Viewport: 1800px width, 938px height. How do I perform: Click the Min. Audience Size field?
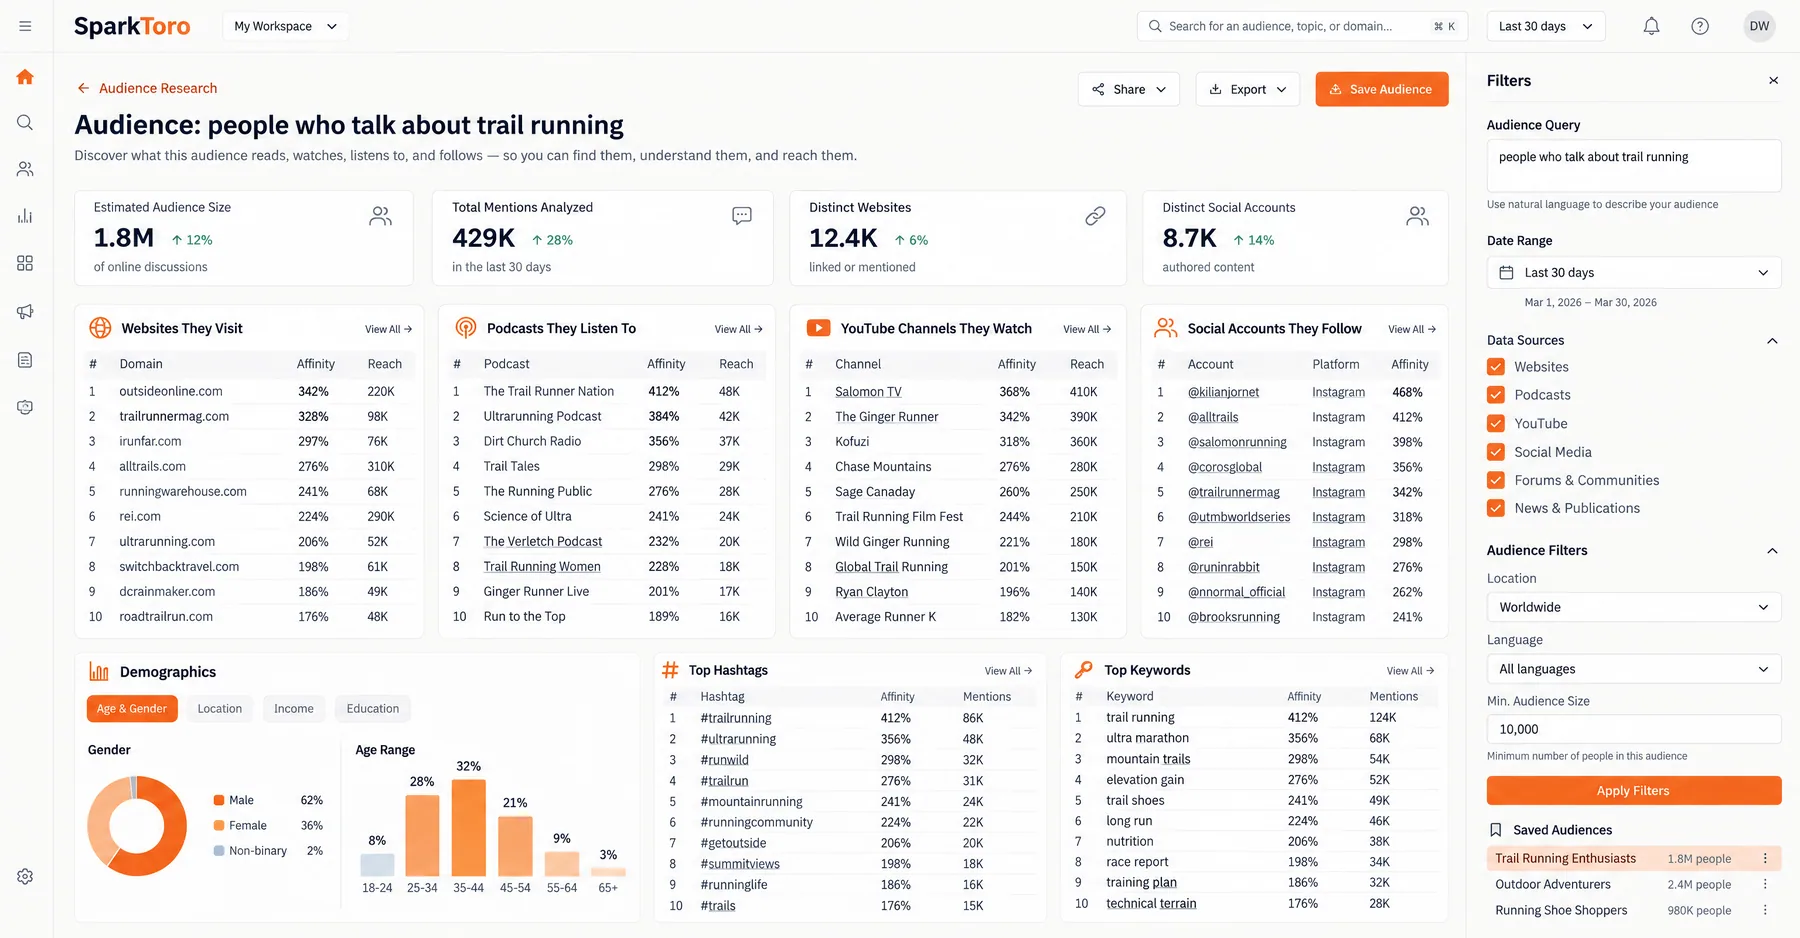coord(1633,729)
